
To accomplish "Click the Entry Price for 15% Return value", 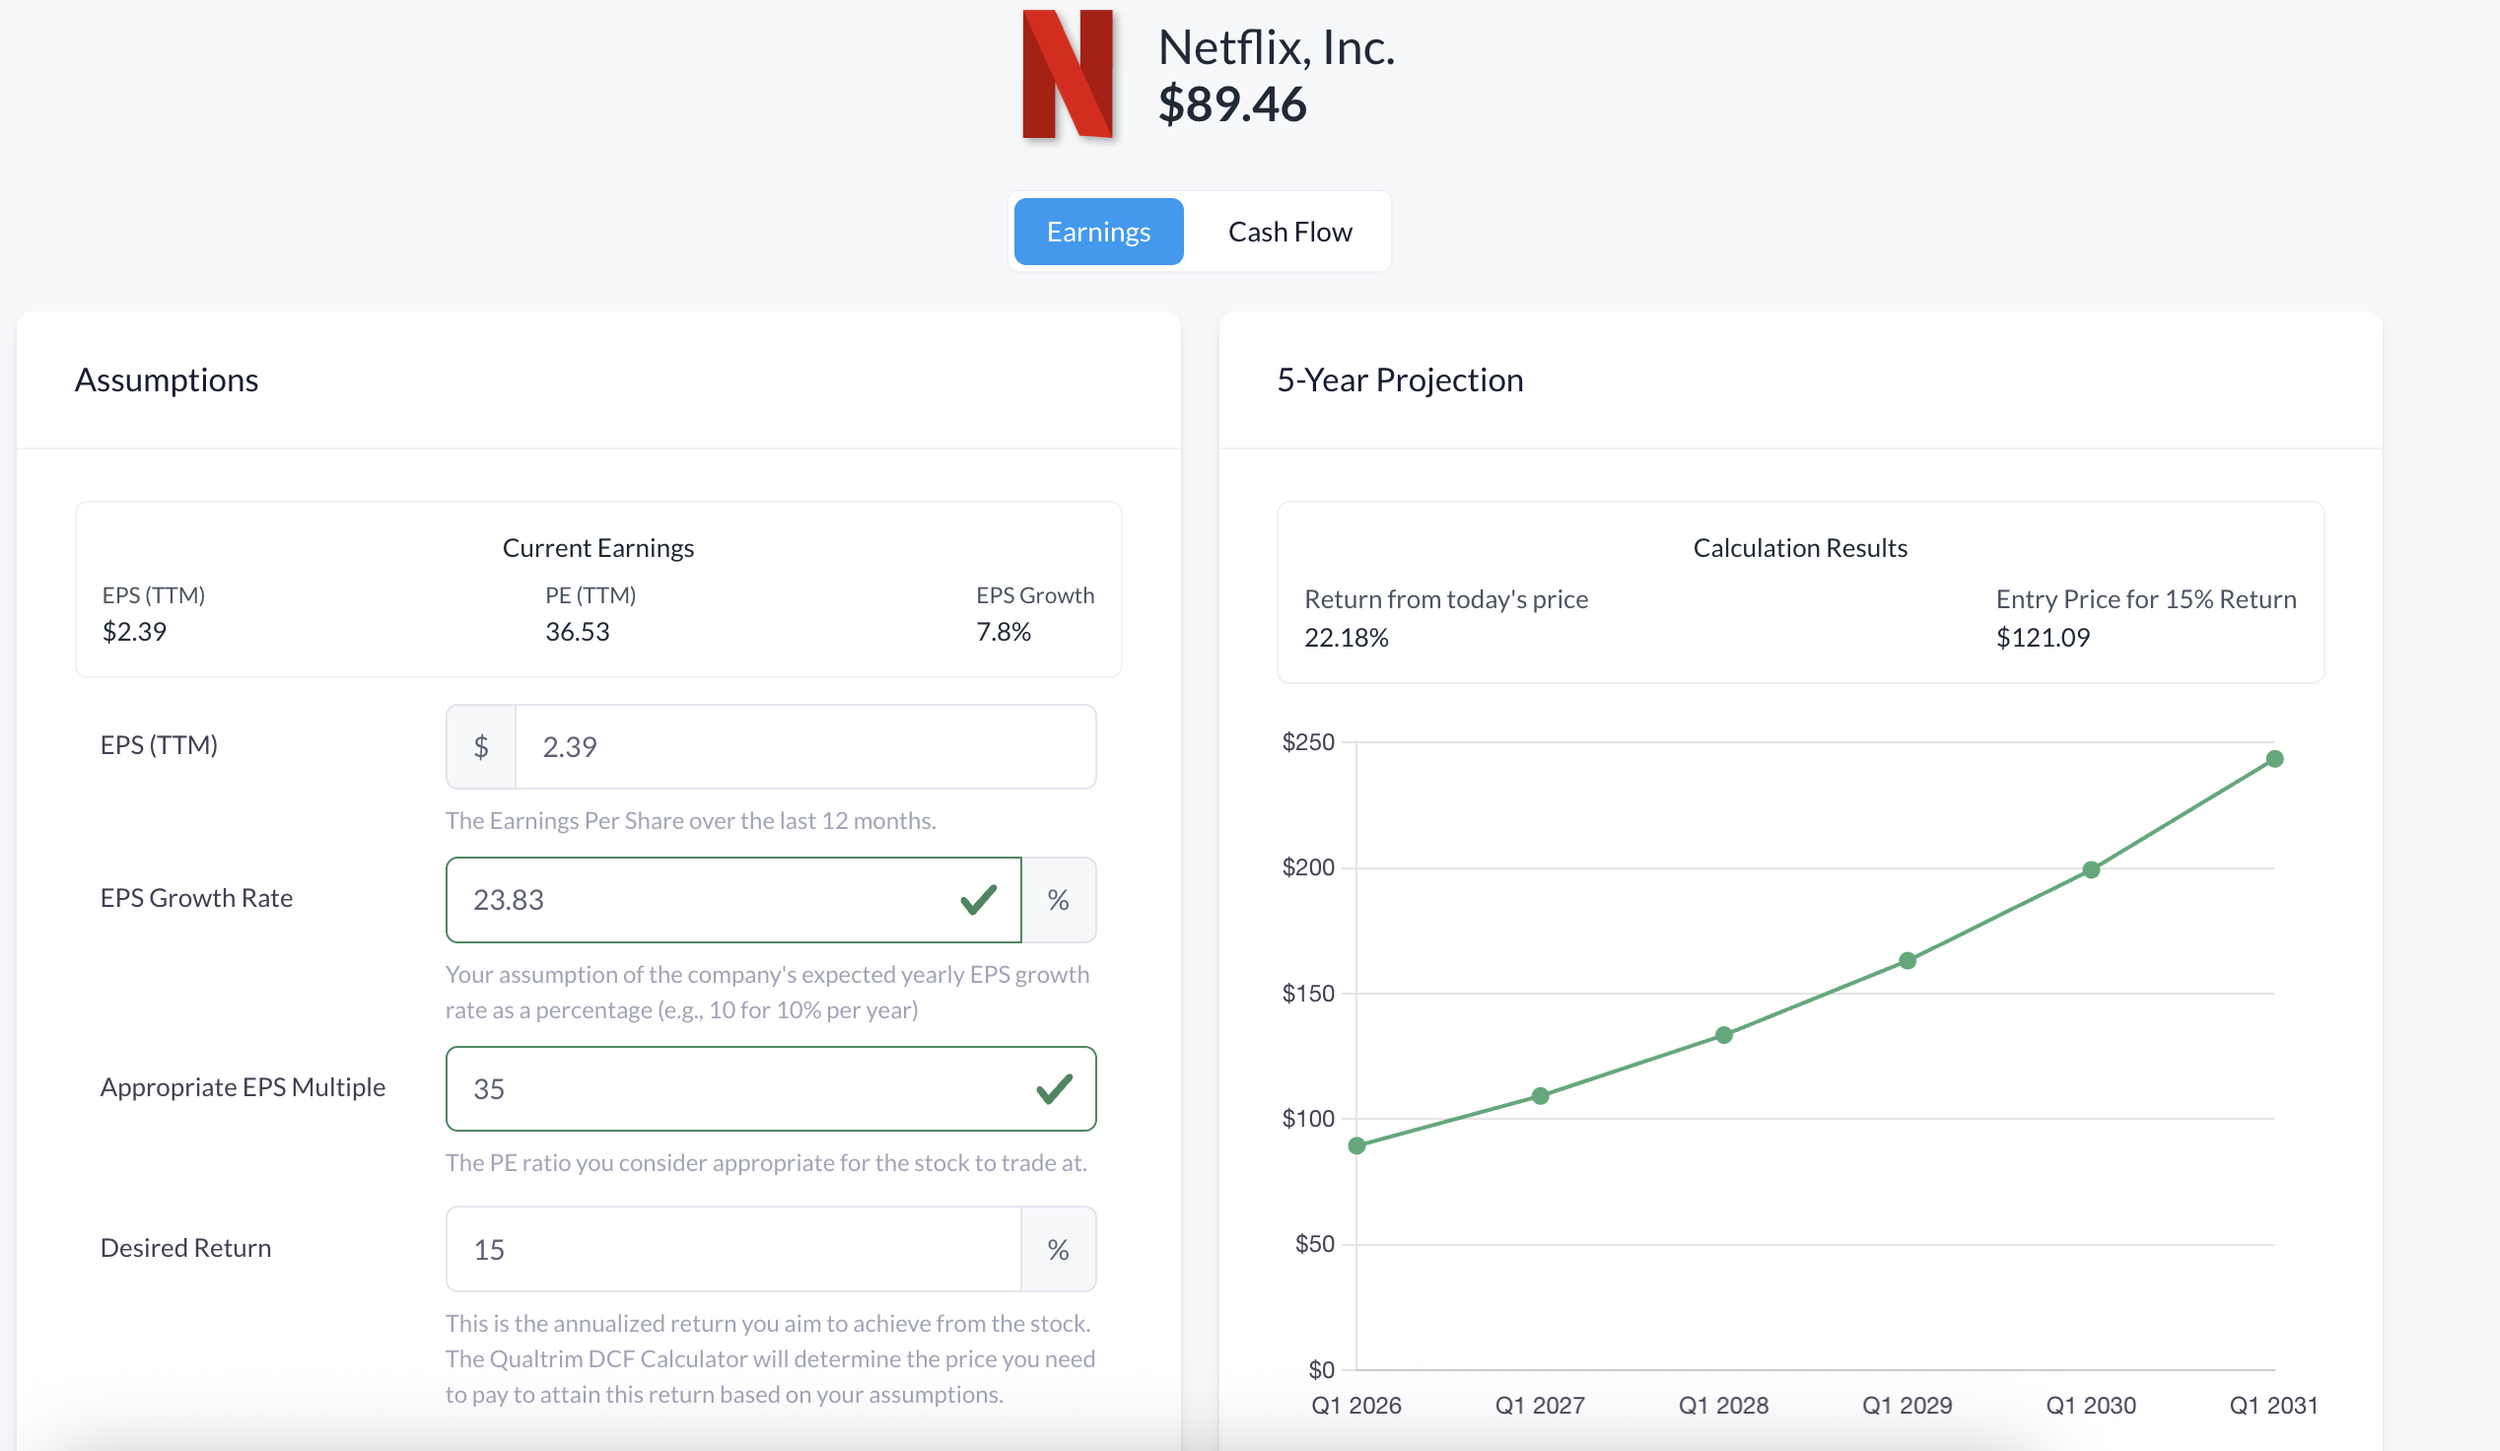I will [2042, 638].
